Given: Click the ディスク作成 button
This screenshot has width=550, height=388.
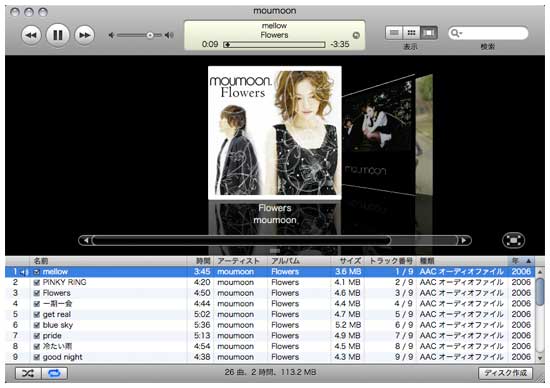Looking at the screenshot, I should (x=505, y=373).
